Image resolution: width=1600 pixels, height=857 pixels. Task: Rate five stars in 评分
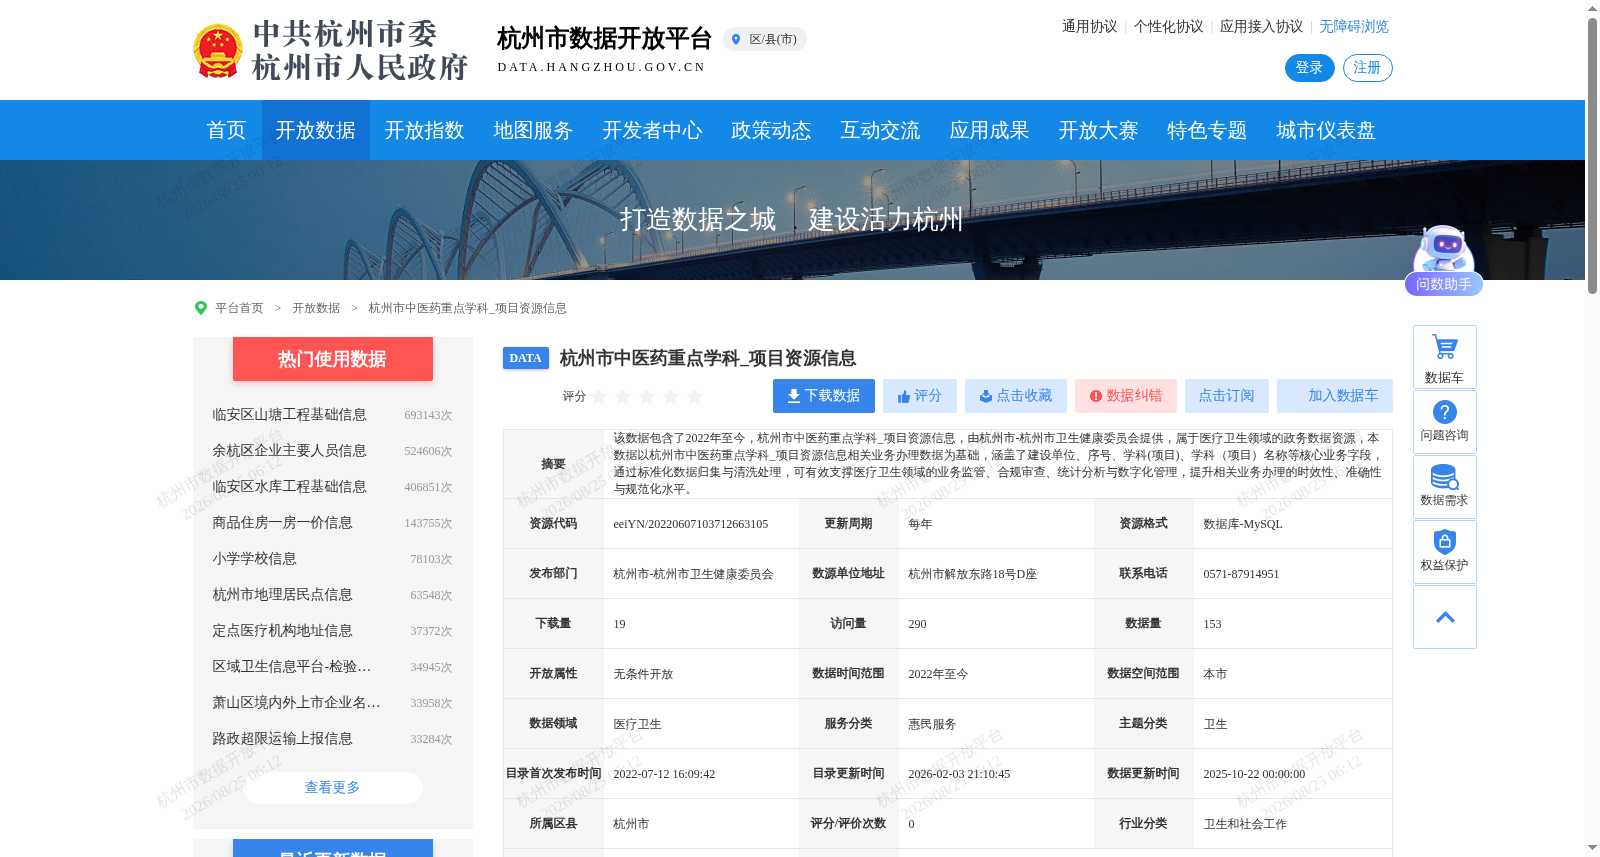[x=695, y=396]
